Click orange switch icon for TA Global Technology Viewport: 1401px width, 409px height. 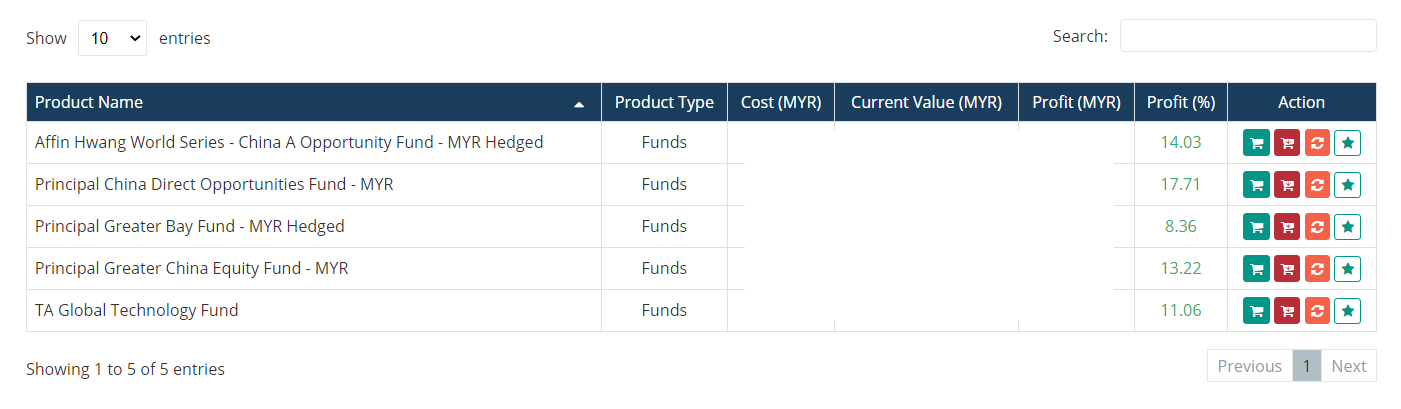point(1317,311)
